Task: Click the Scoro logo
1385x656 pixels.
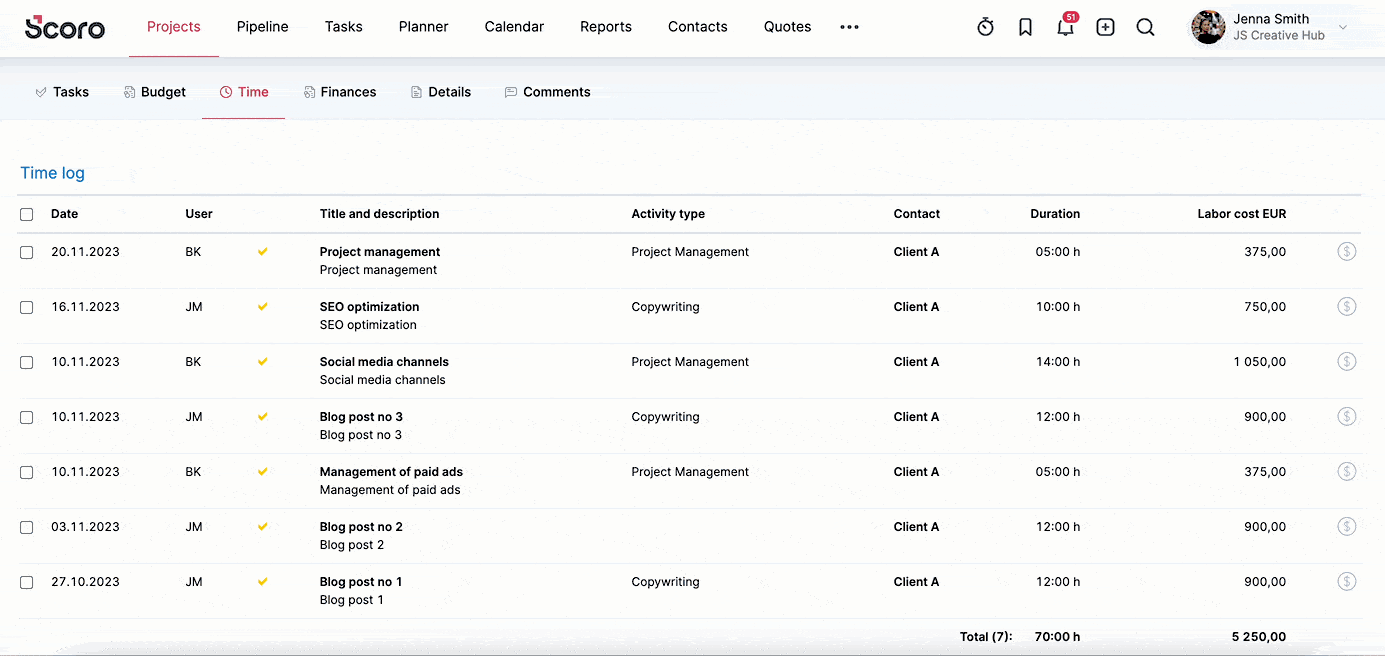Action: [65, 28]
